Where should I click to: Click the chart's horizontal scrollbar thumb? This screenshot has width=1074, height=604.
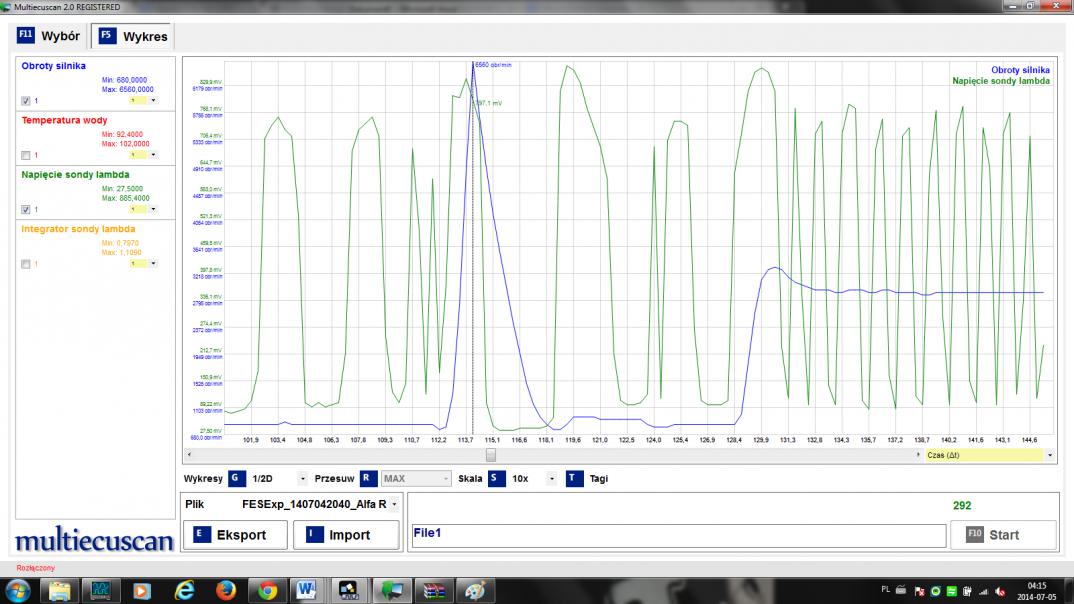pos(490,455)
